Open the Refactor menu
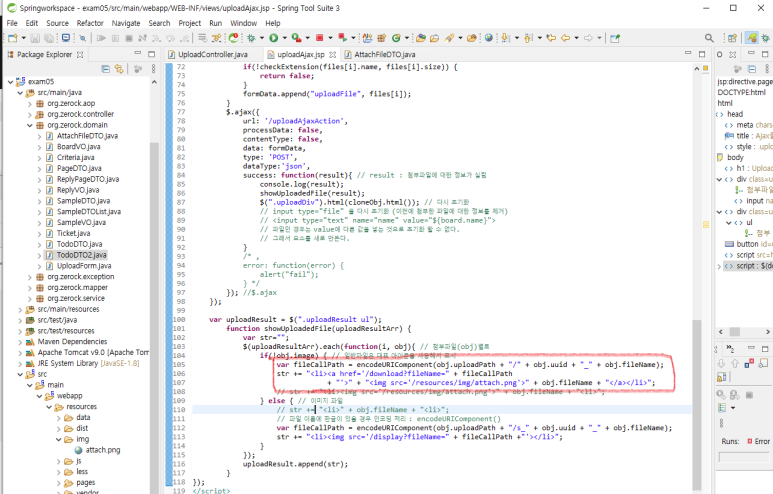This screenshot has height=494, width=773. (90, 23)
